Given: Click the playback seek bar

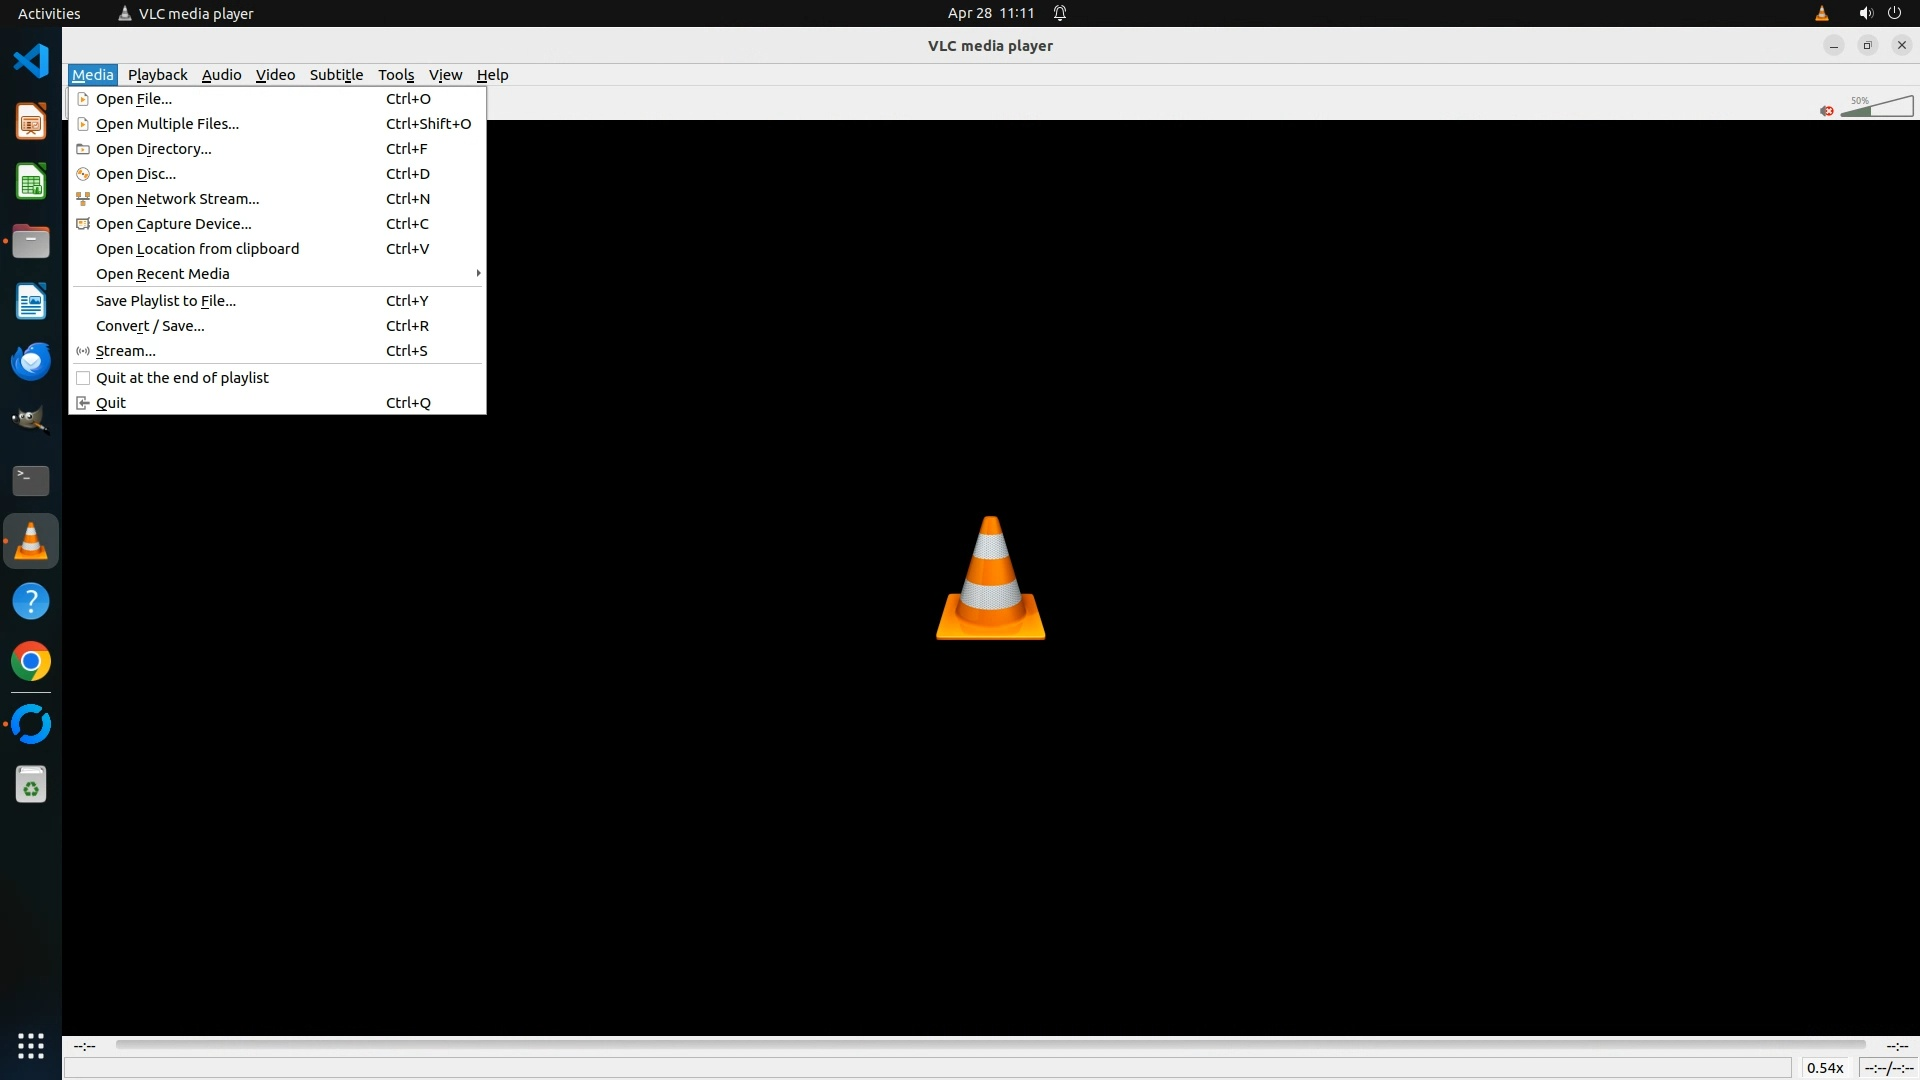Looking at the screenshot, I should point(990,1045).
